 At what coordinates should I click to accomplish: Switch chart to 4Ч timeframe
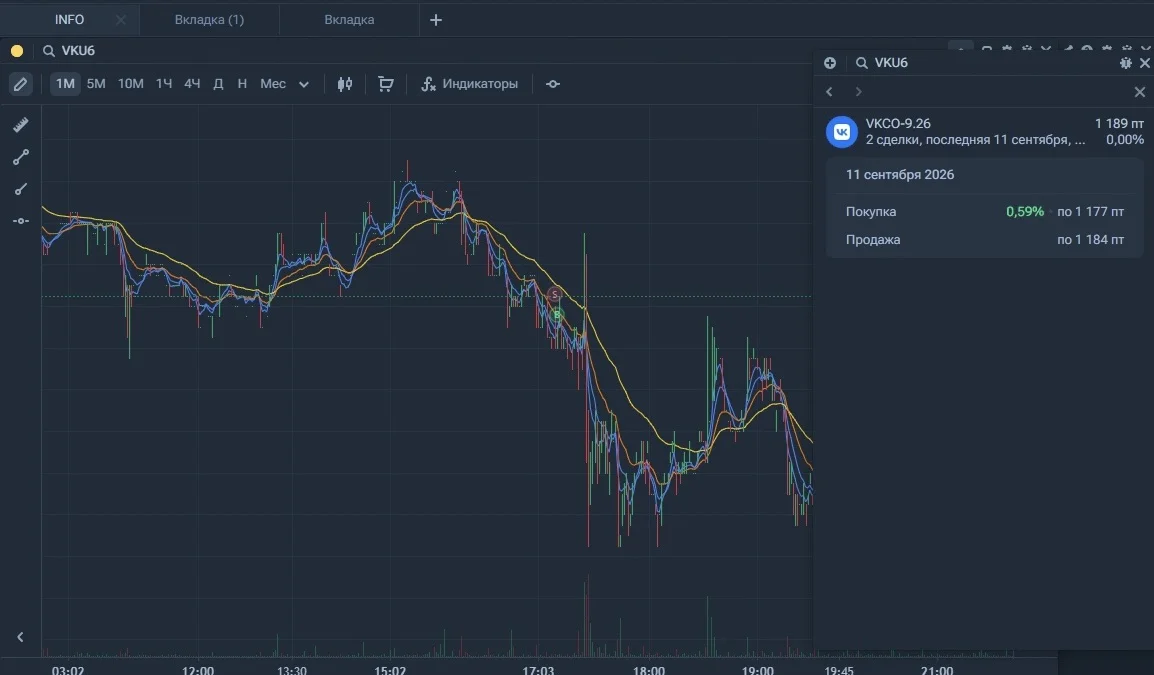pyautogui.click(x=192, y=84)
